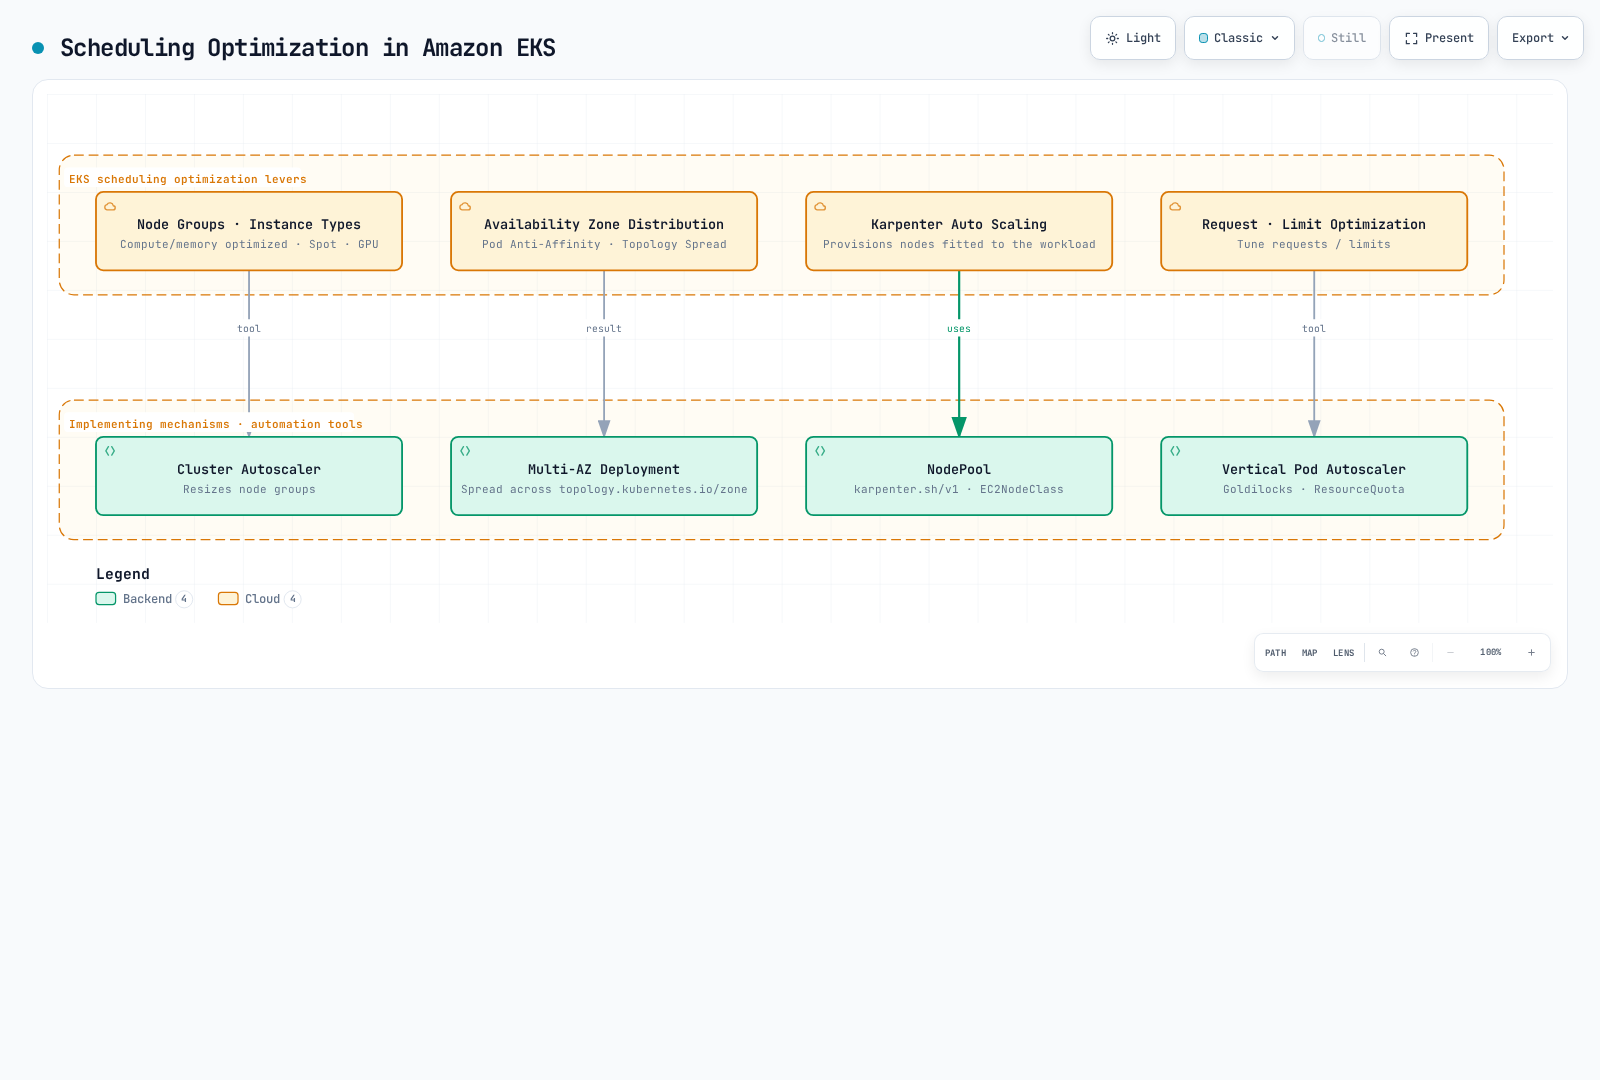
Task: Click the Present button
Action: point(1439,38)
